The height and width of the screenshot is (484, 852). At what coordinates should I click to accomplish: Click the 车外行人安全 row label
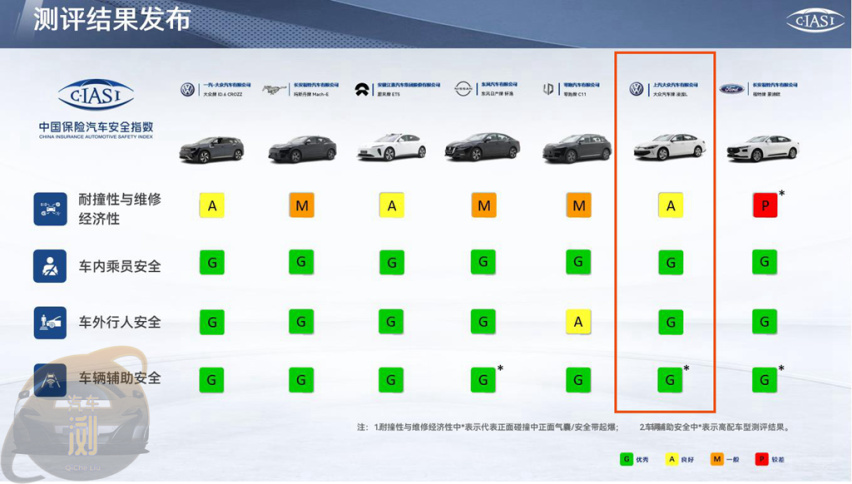pyautogui.click(x=120, y=322)
